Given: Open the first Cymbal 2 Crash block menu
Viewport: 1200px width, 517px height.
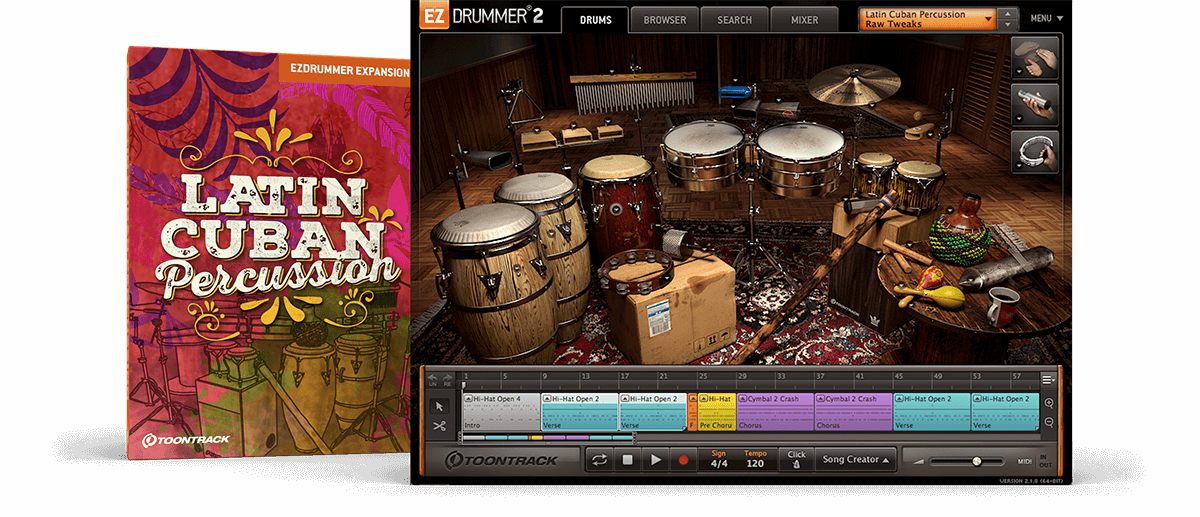Looking at the screenshot, I should (x=743, y=398).
